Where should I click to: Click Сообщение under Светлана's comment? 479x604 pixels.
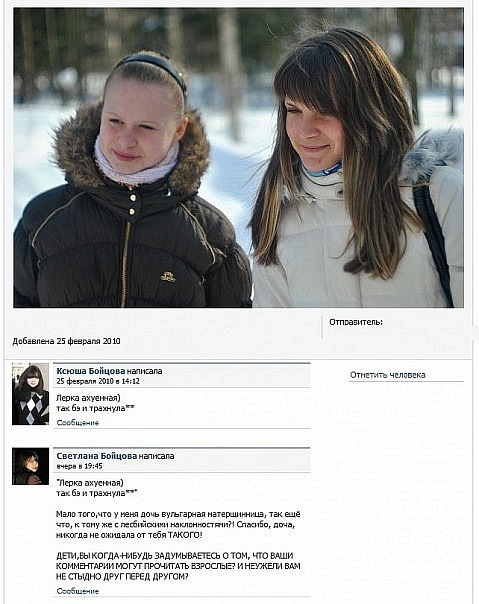(77, 591)
